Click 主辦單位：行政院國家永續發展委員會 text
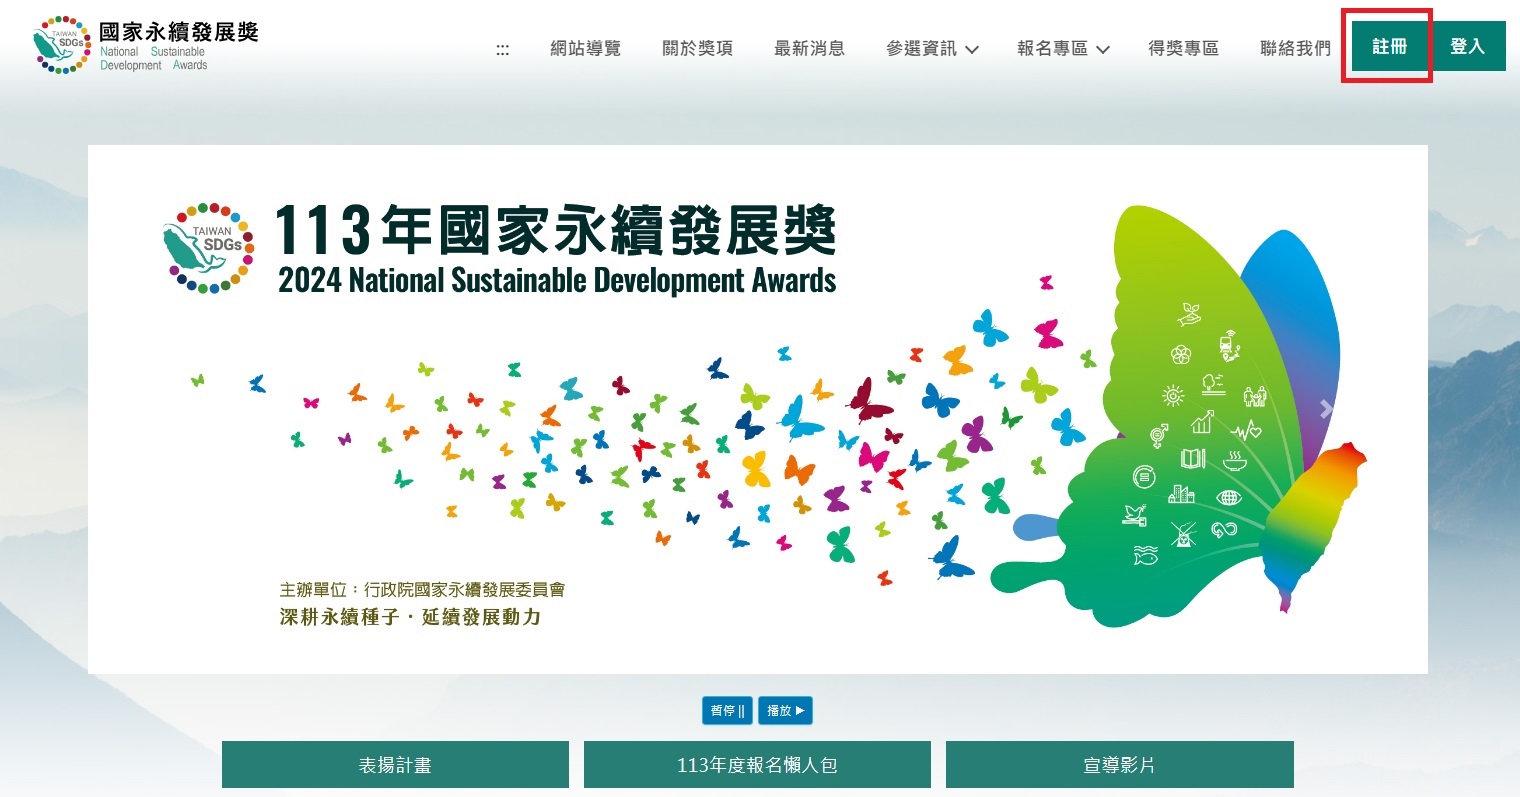 click(422, 590)
